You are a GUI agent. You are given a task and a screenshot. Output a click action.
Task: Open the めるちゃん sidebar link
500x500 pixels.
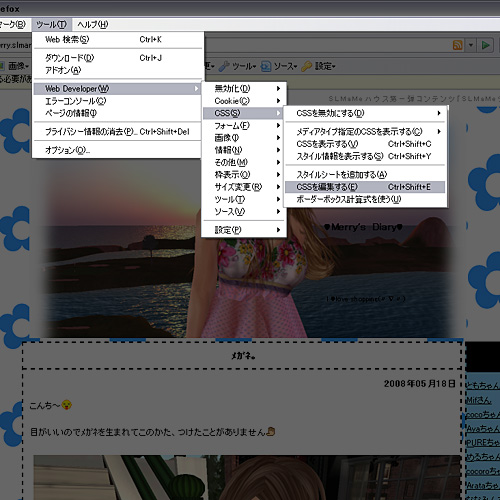482,457
